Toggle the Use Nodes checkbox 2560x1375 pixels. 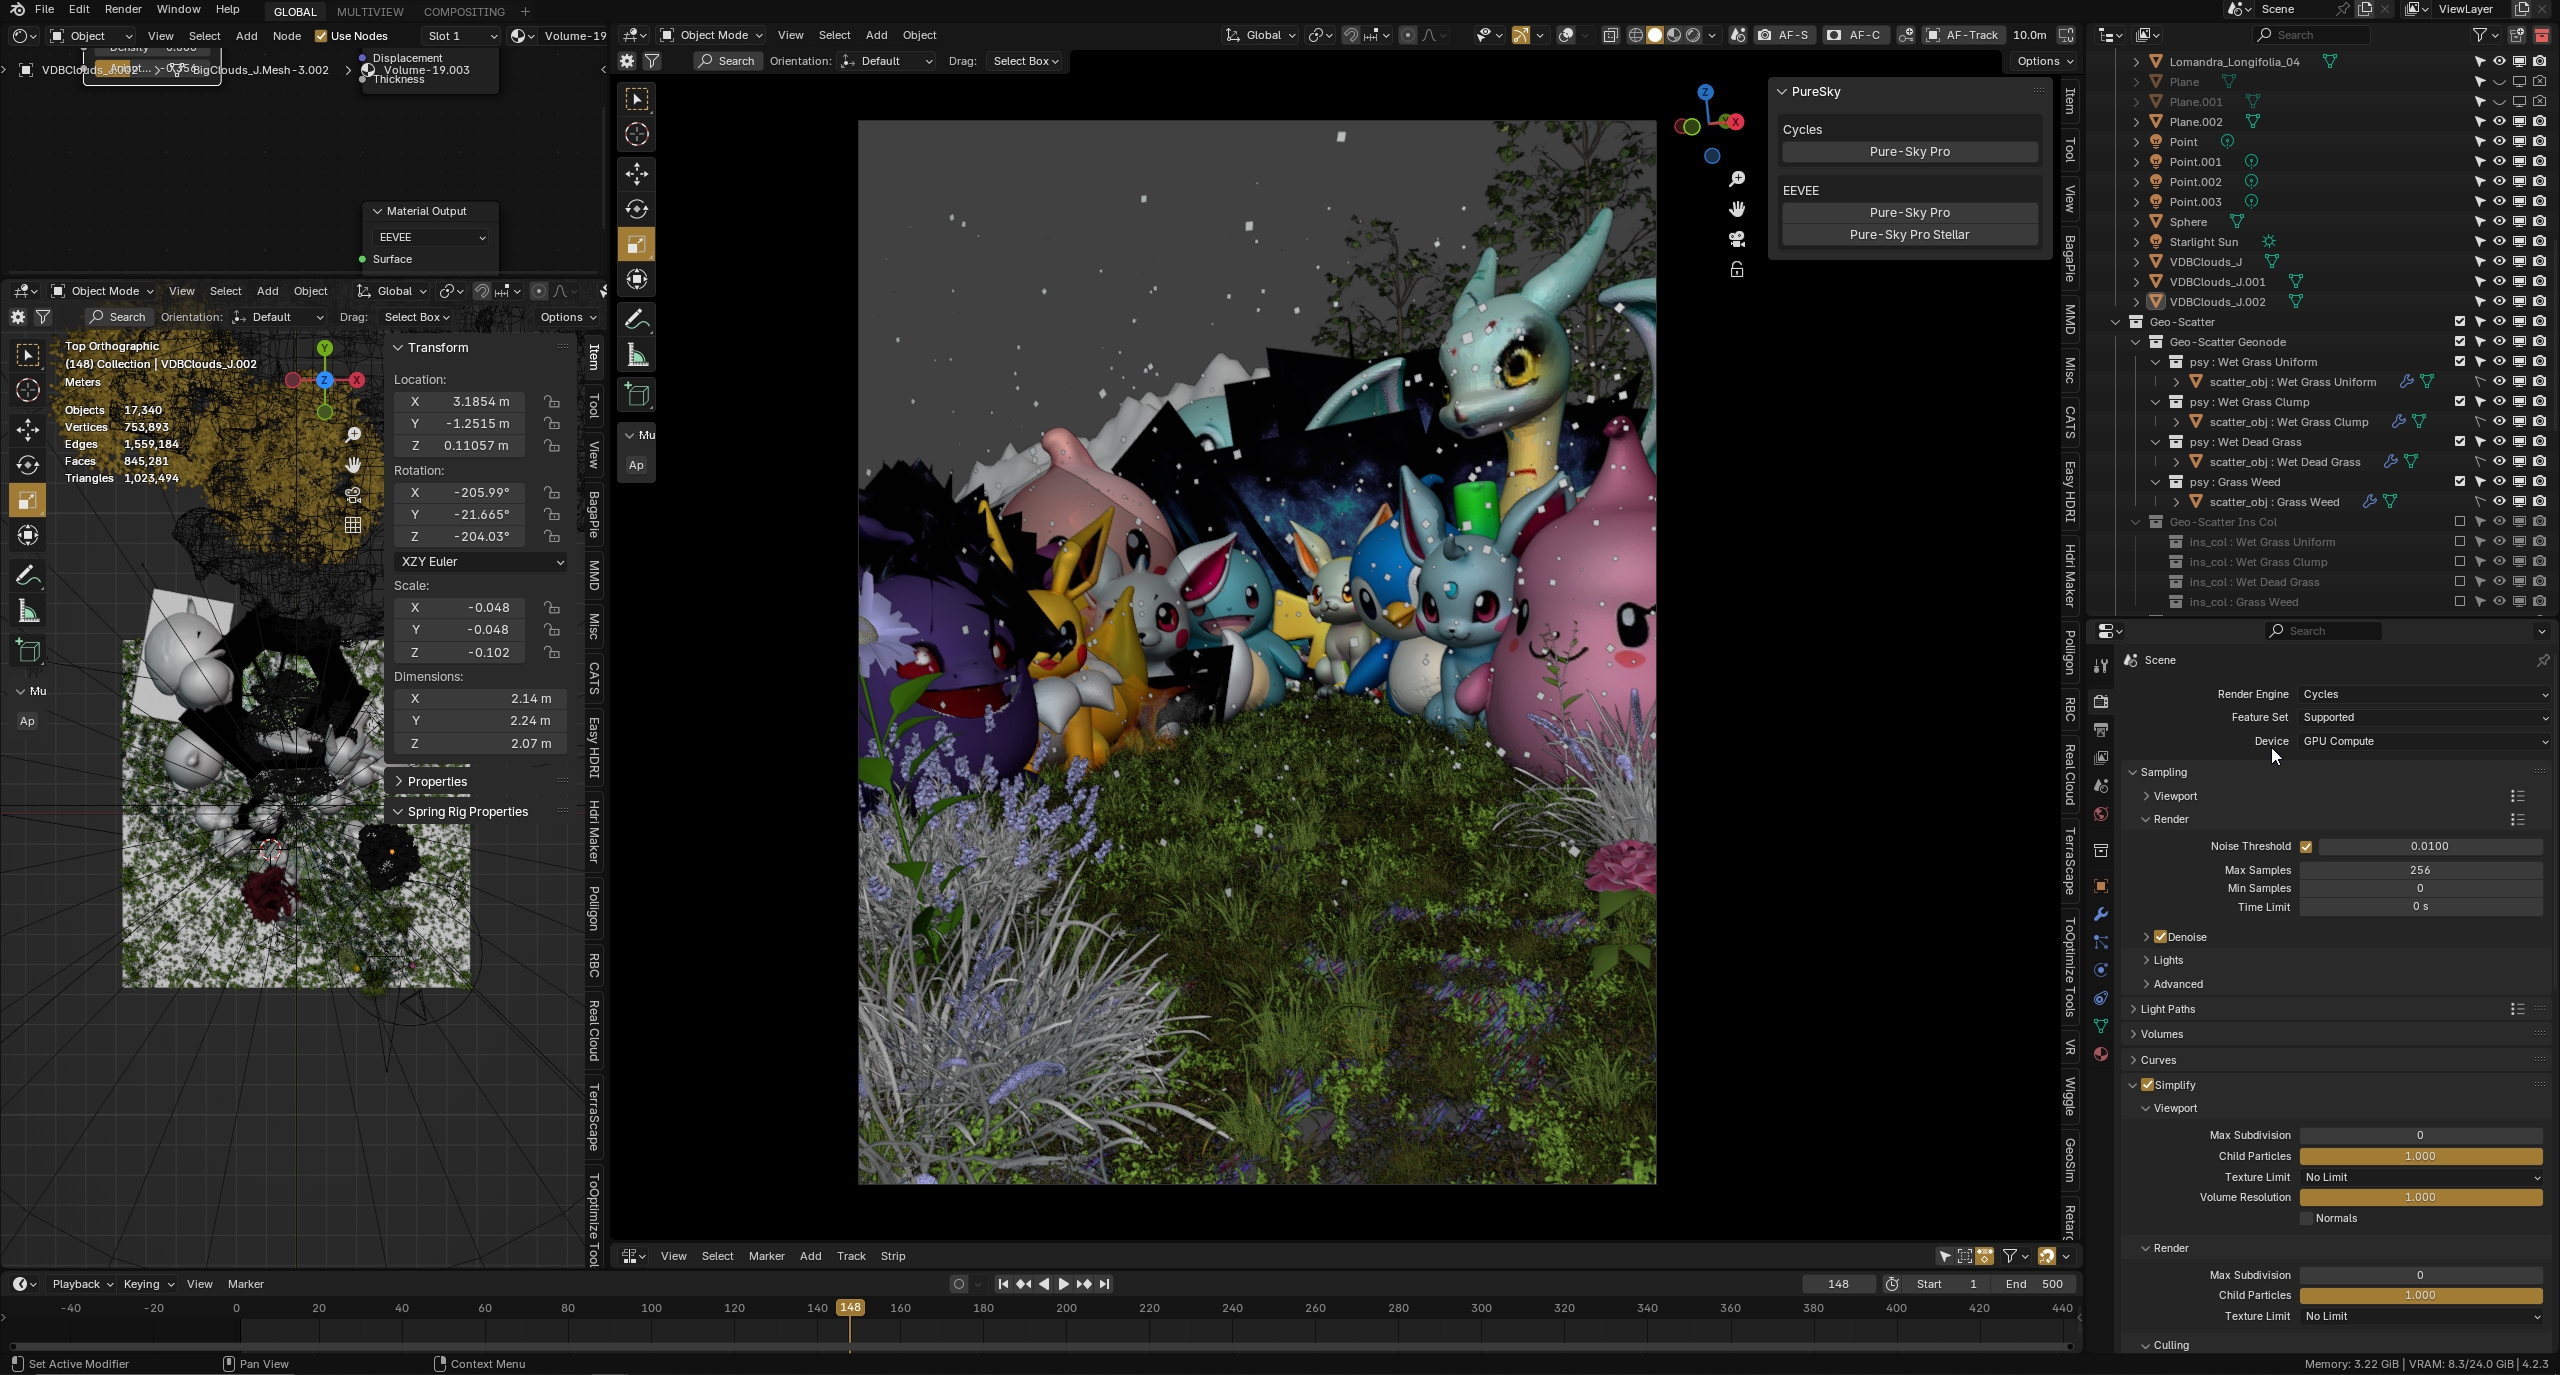321,36
